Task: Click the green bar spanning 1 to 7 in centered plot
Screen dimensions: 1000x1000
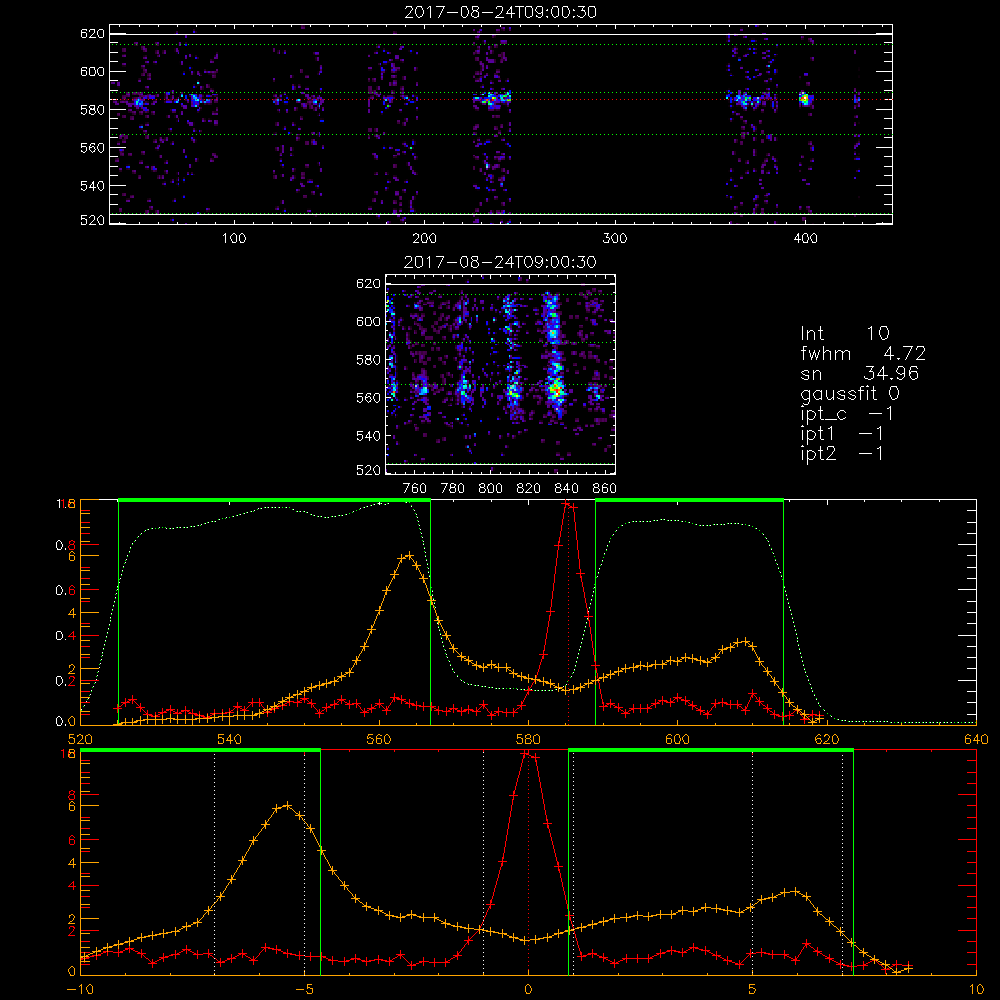Action: point(710,750)
